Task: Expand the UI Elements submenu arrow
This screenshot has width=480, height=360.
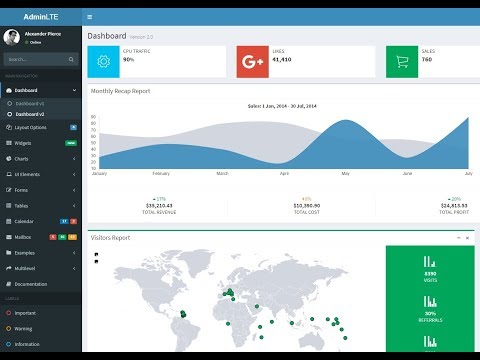Action: pos(74,174)
